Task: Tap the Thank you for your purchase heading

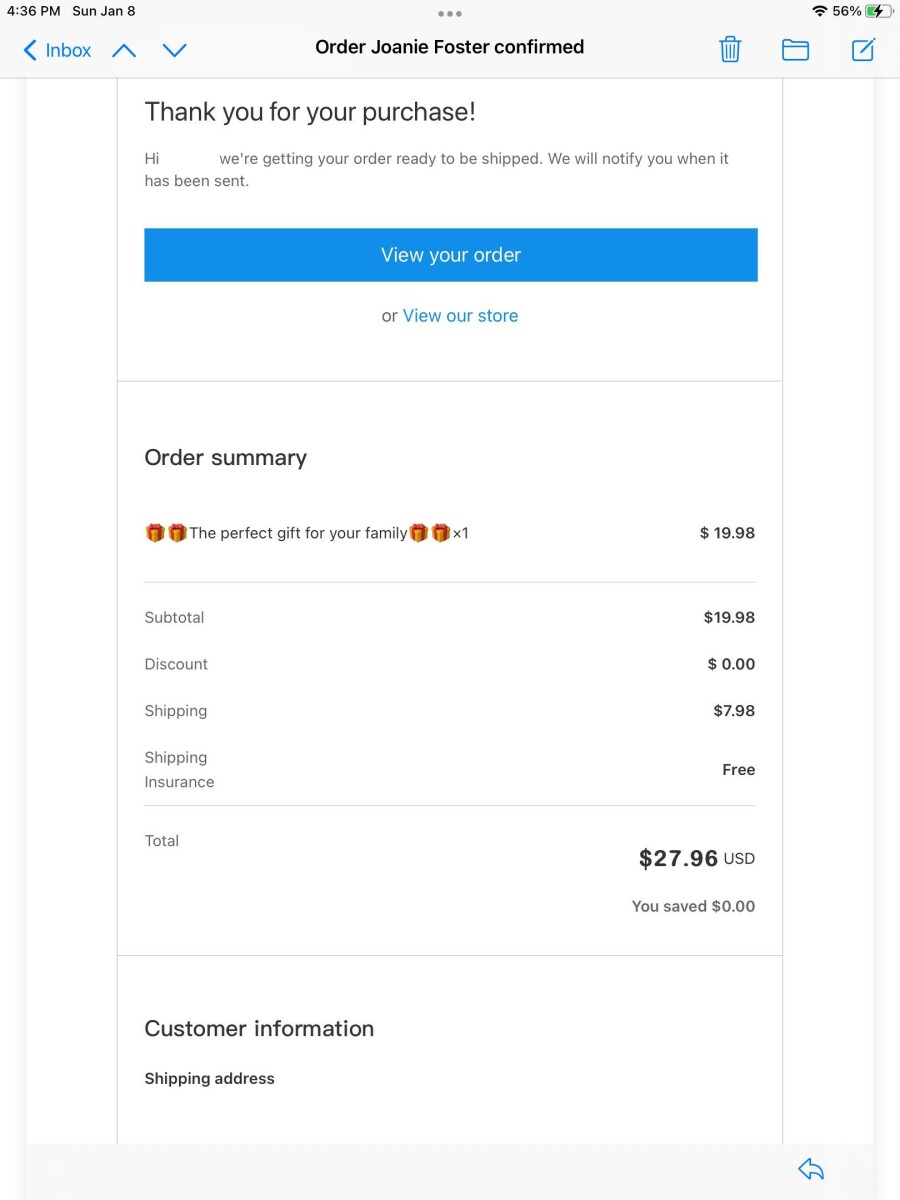Action: 310,112
